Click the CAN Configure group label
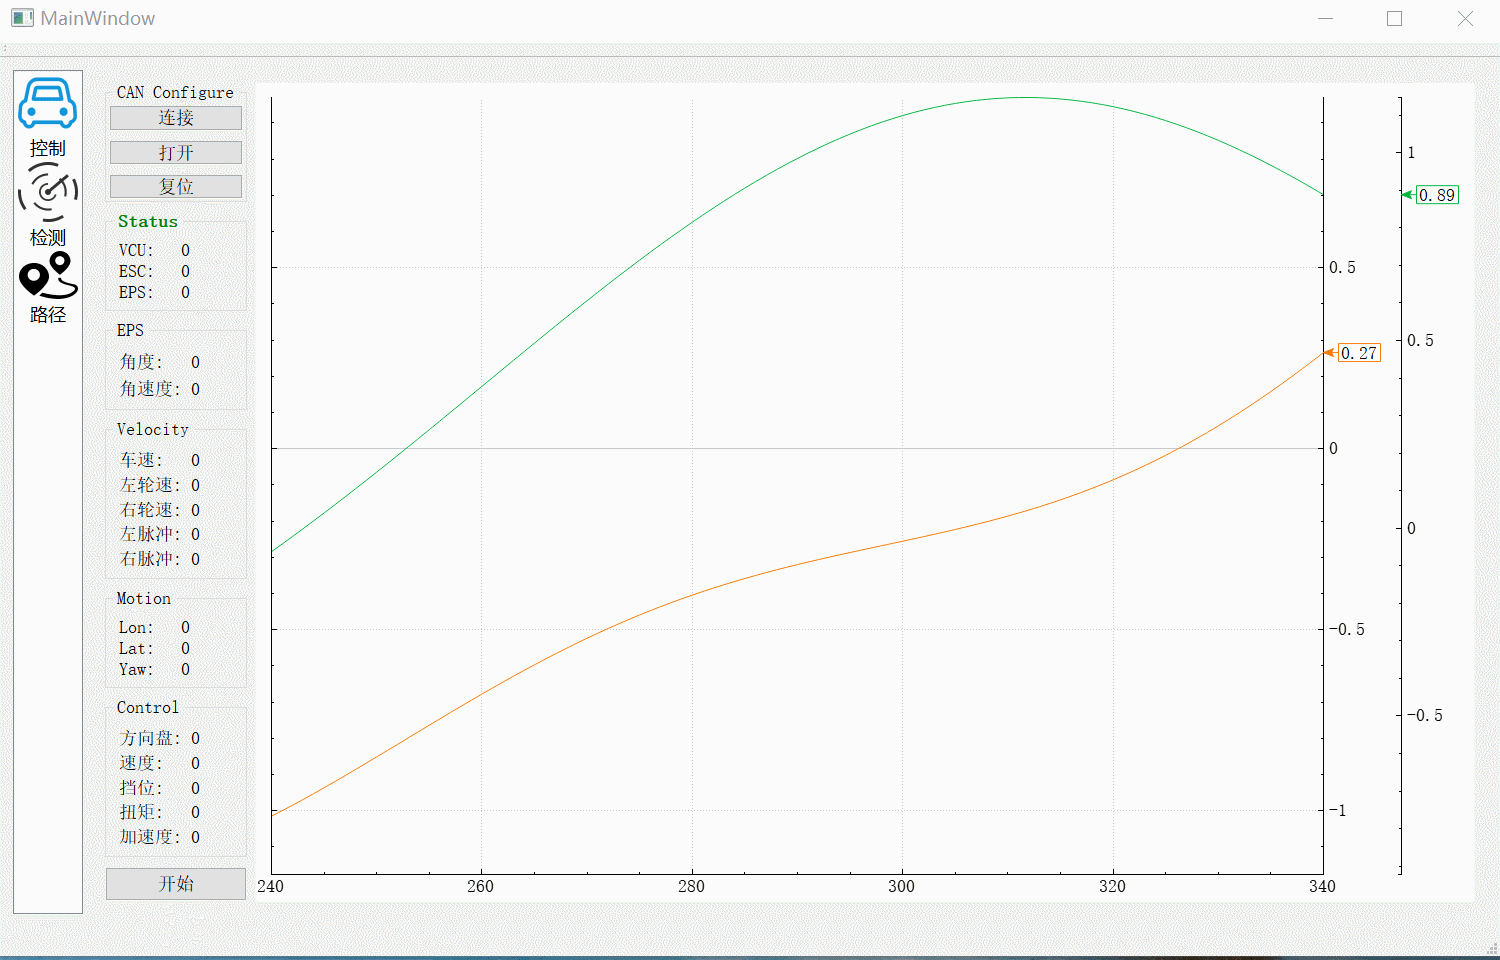1500x960 pixels. [x=175, y=92]
